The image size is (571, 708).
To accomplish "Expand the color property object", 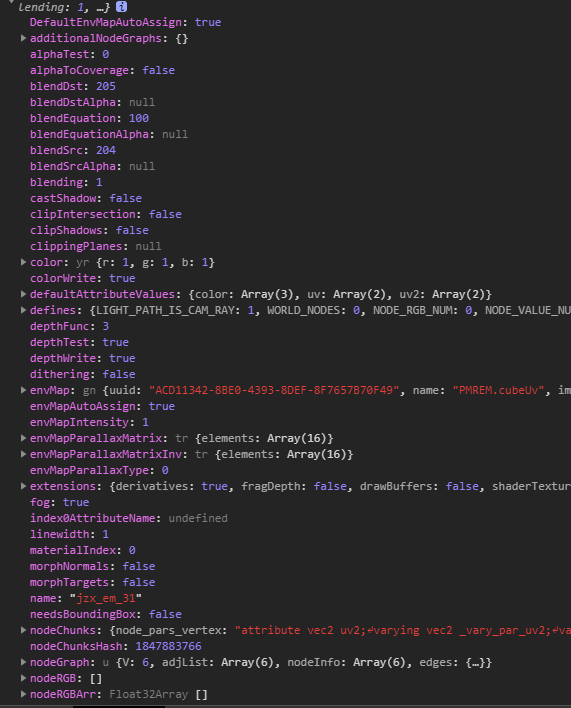I will (x=23, y=262).
